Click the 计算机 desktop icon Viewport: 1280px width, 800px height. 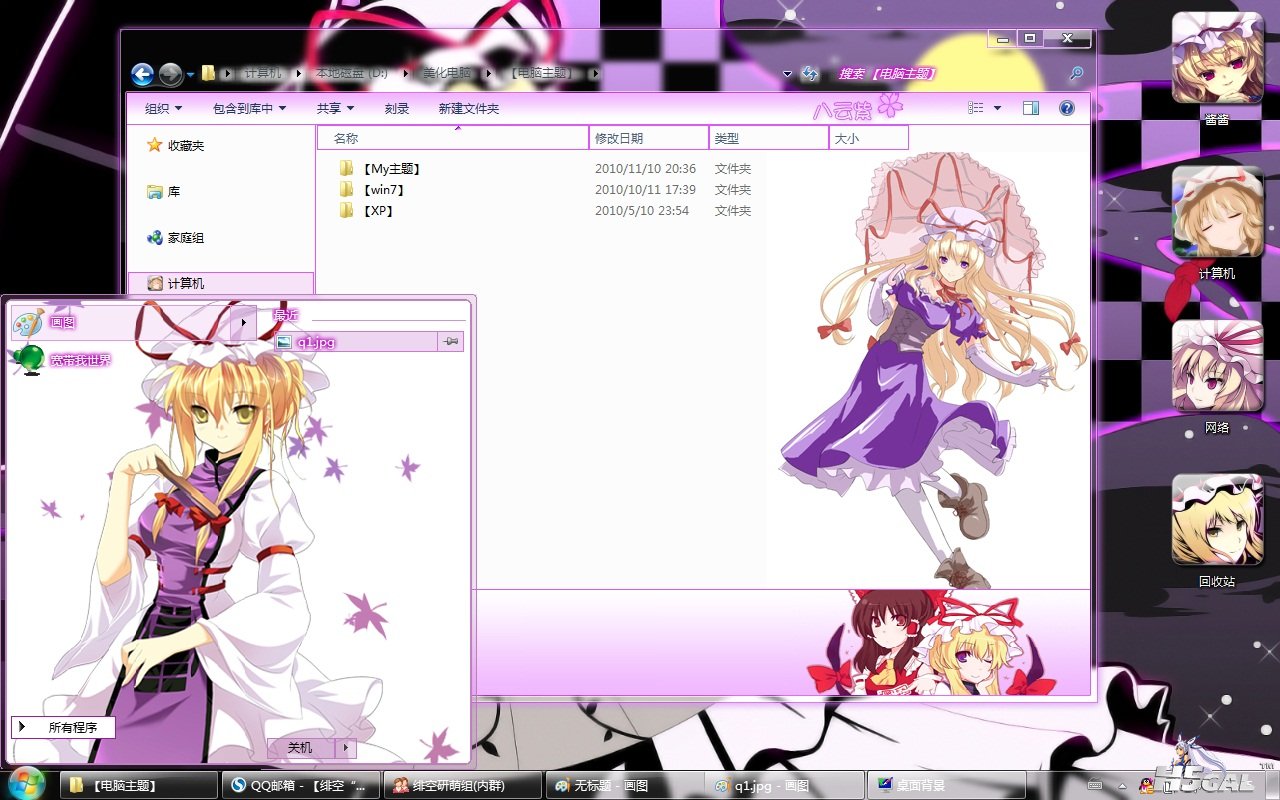point(1217,223)
